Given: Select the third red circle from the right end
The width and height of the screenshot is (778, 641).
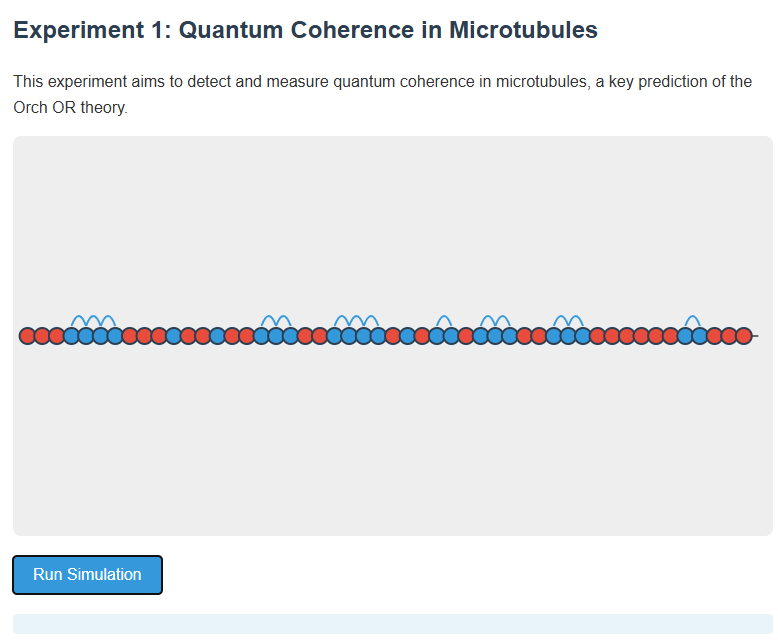Looking at the screenshot, I should 714,336.
